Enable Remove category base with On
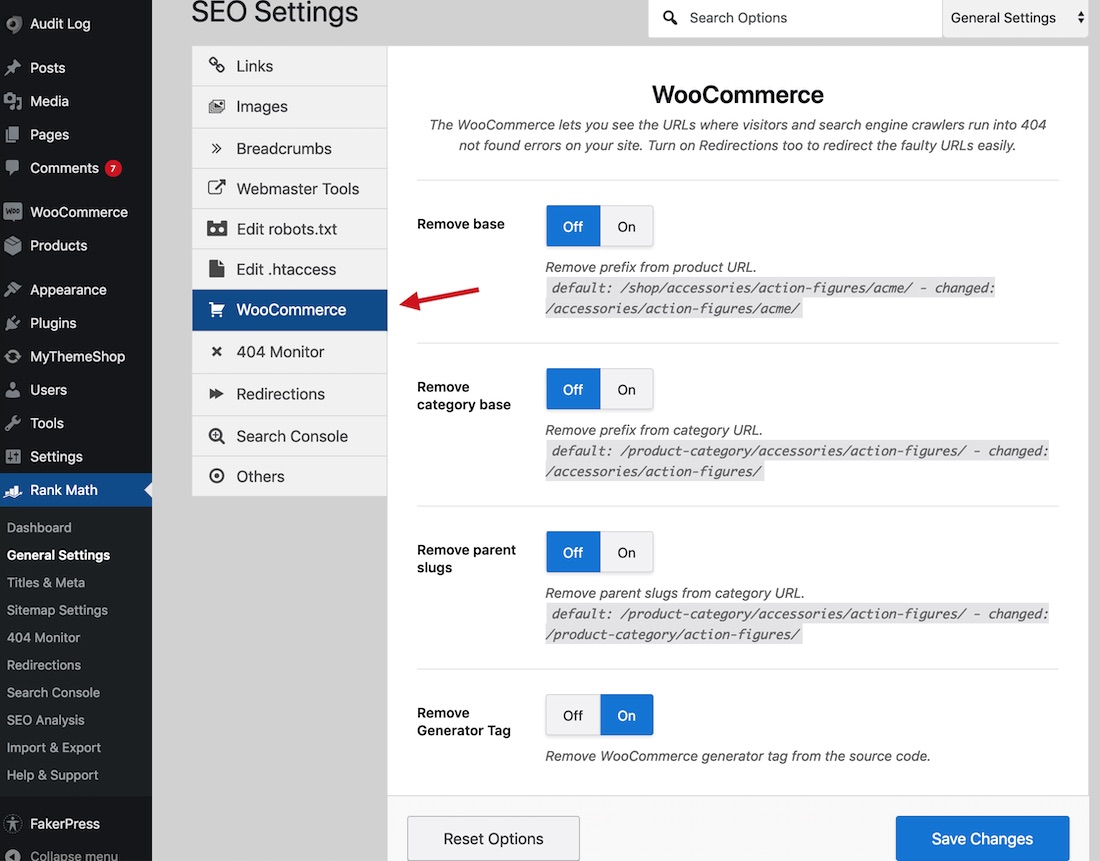The width and height of the screenshot is (1100, 861). point(626,389)
